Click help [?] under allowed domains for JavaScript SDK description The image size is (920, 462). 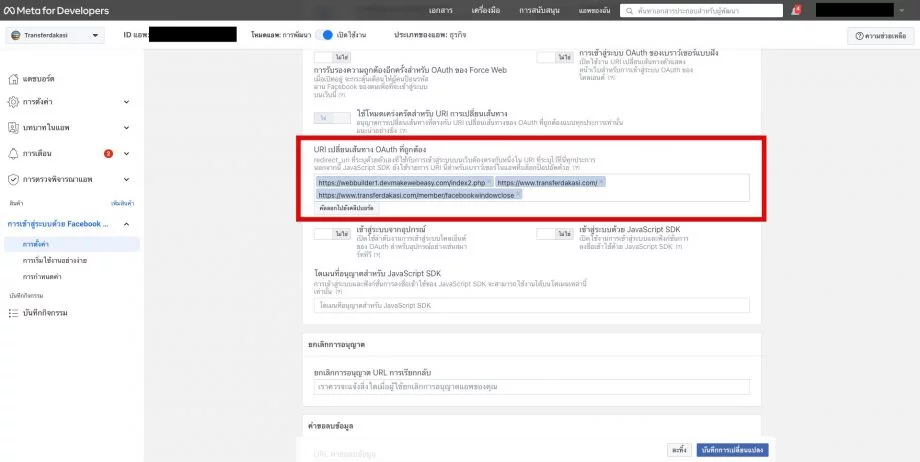click(338, 291)
